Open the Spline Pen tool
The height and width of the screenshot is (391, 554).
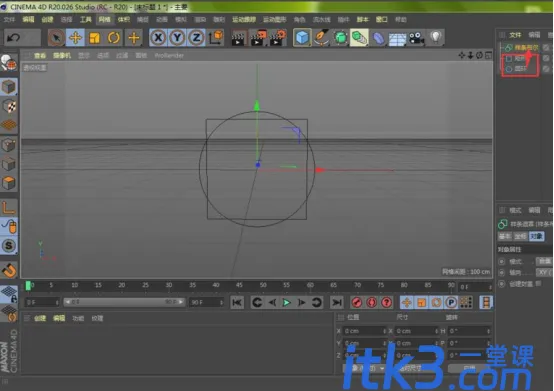pos(321,37)
